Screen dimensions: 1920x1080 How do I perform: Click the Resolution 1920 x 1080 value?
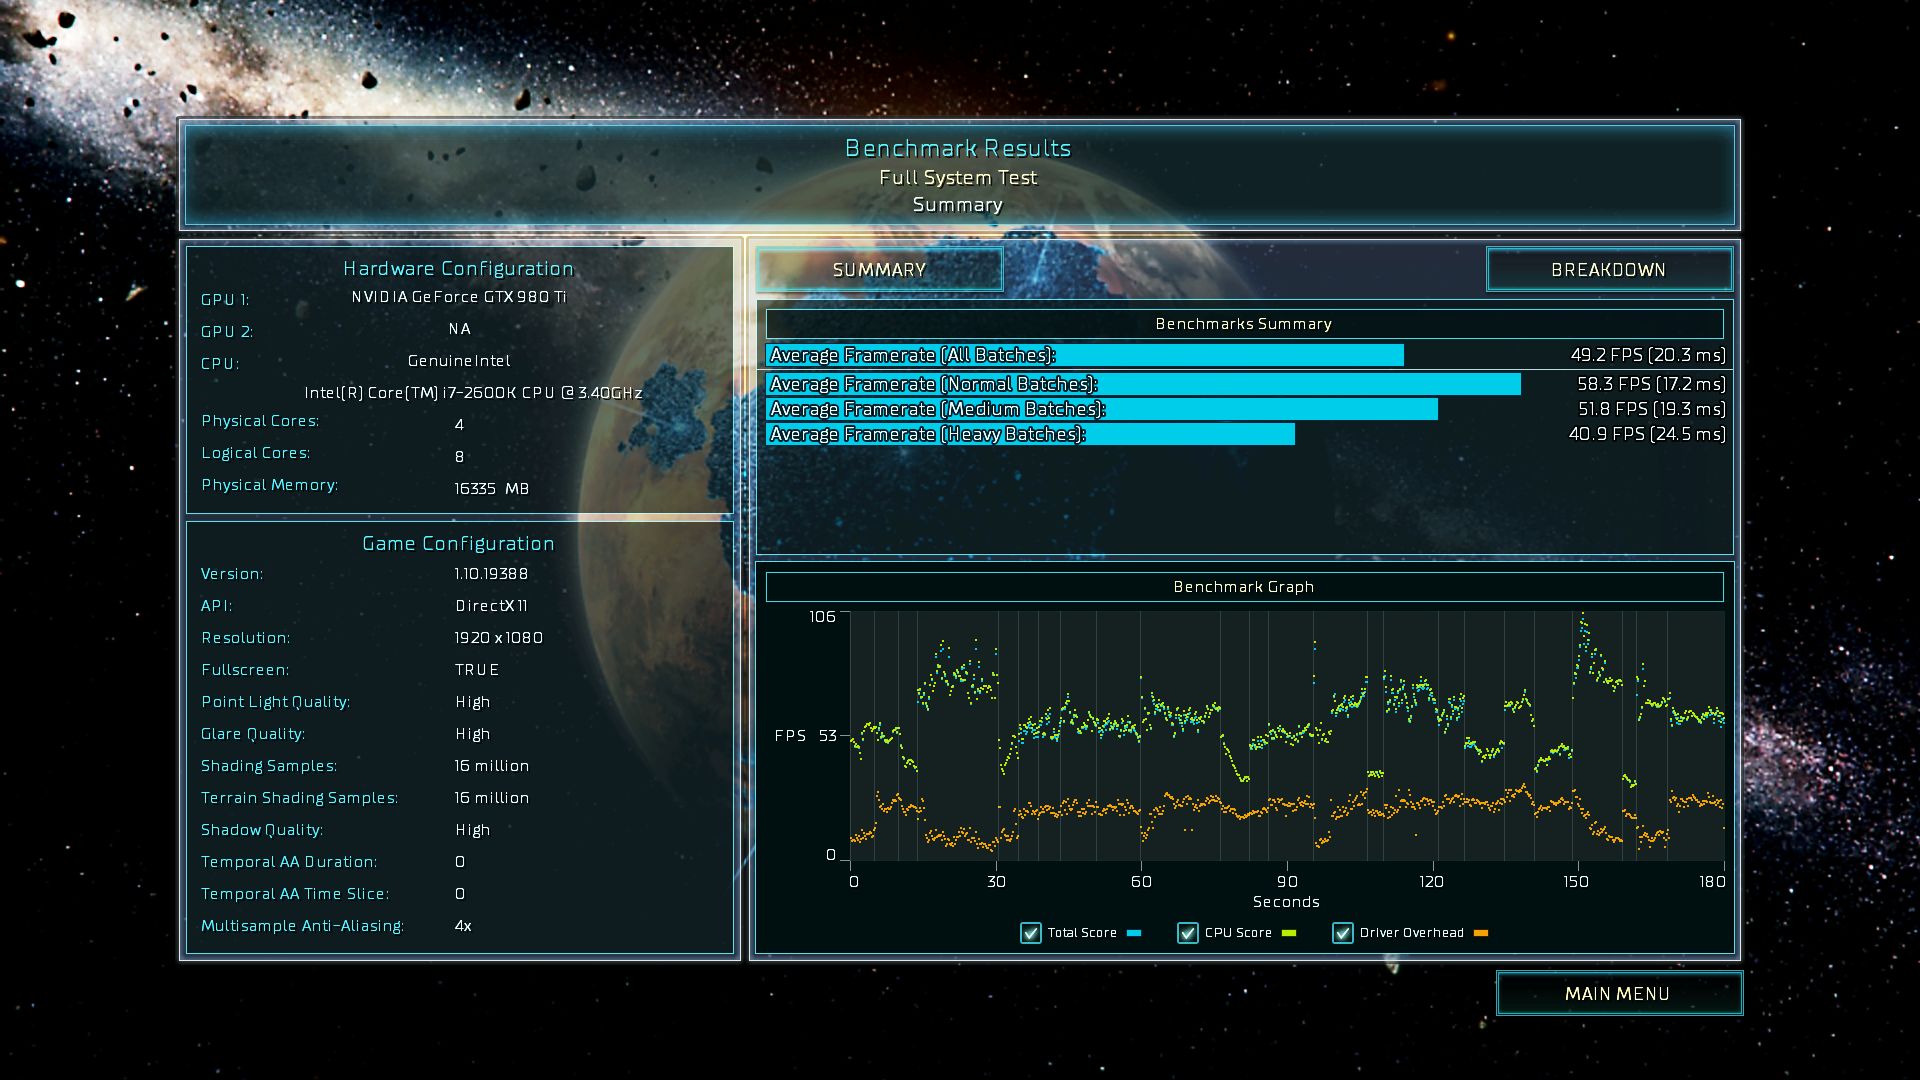pos(498,638)
